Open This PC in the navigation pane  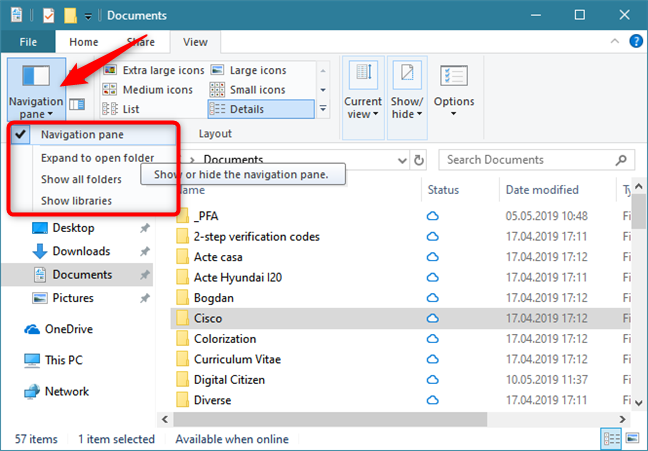64,360
